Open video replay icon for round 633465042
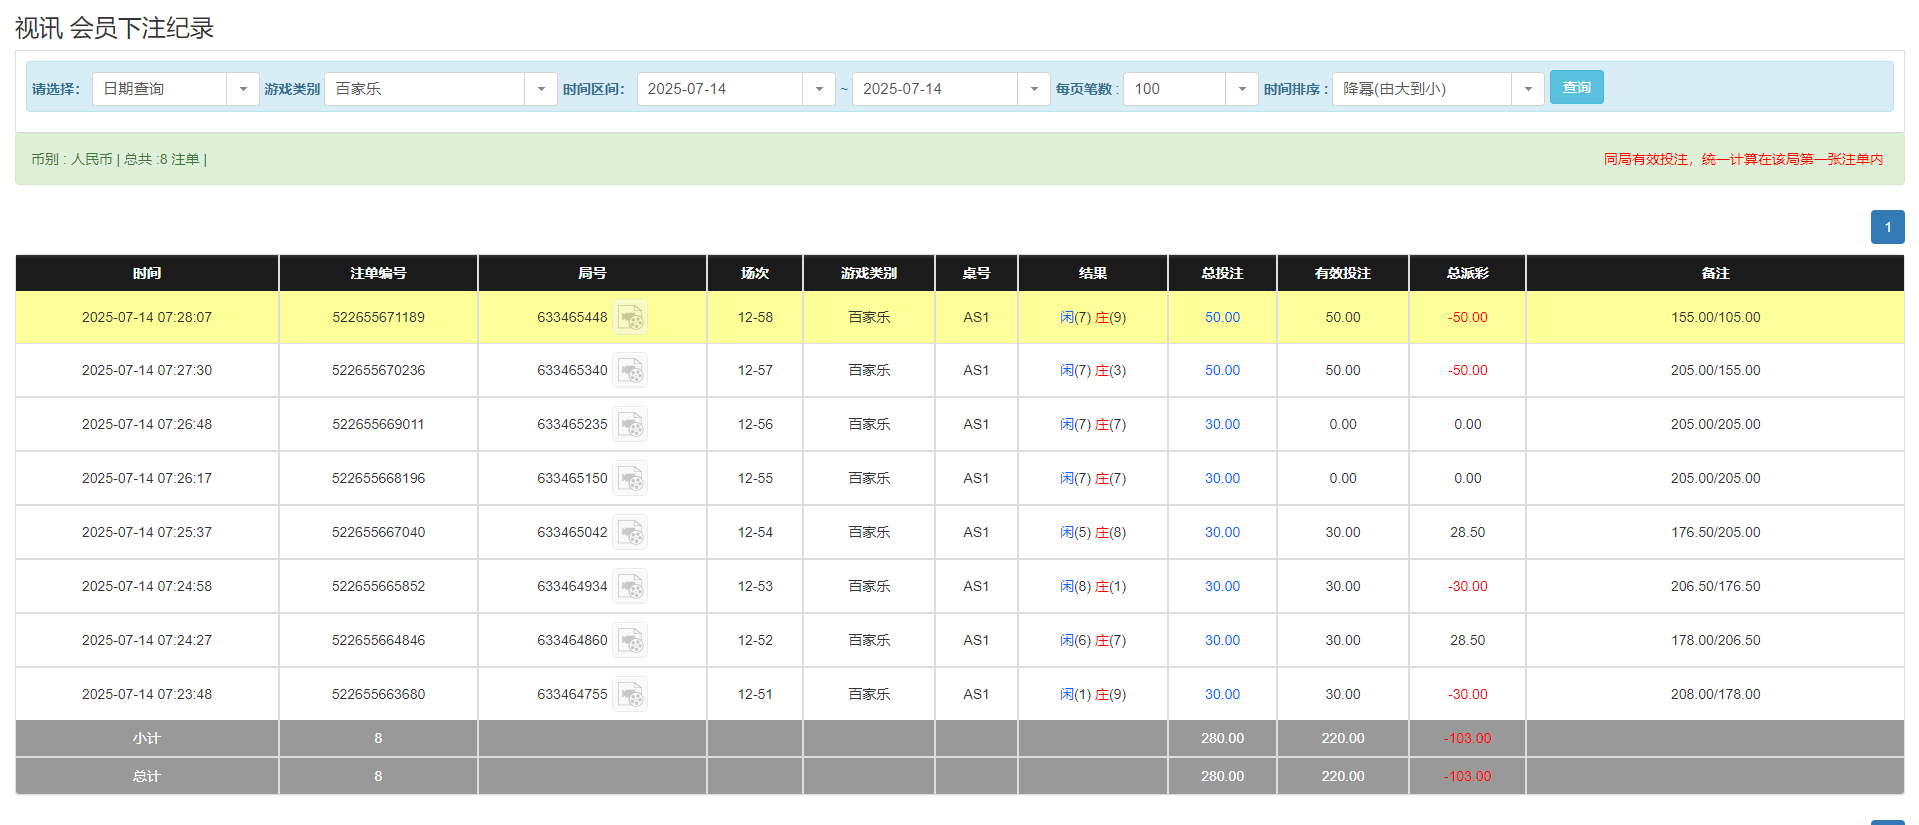1919x825 pixels. click(630, 533)
